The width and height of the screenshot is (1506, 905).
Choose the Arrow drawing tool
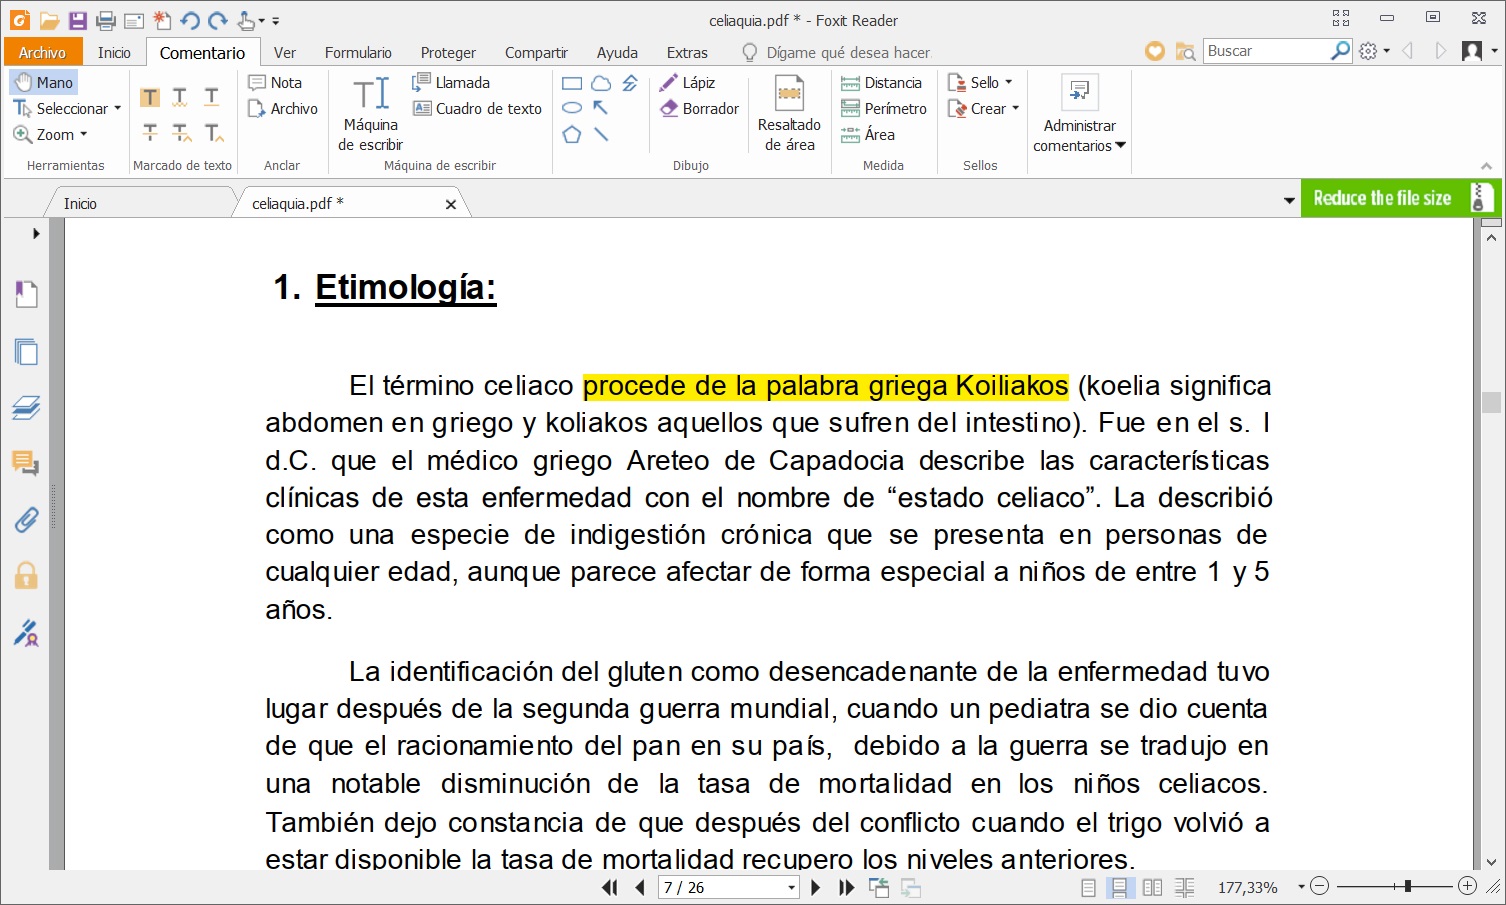point(601,108)
